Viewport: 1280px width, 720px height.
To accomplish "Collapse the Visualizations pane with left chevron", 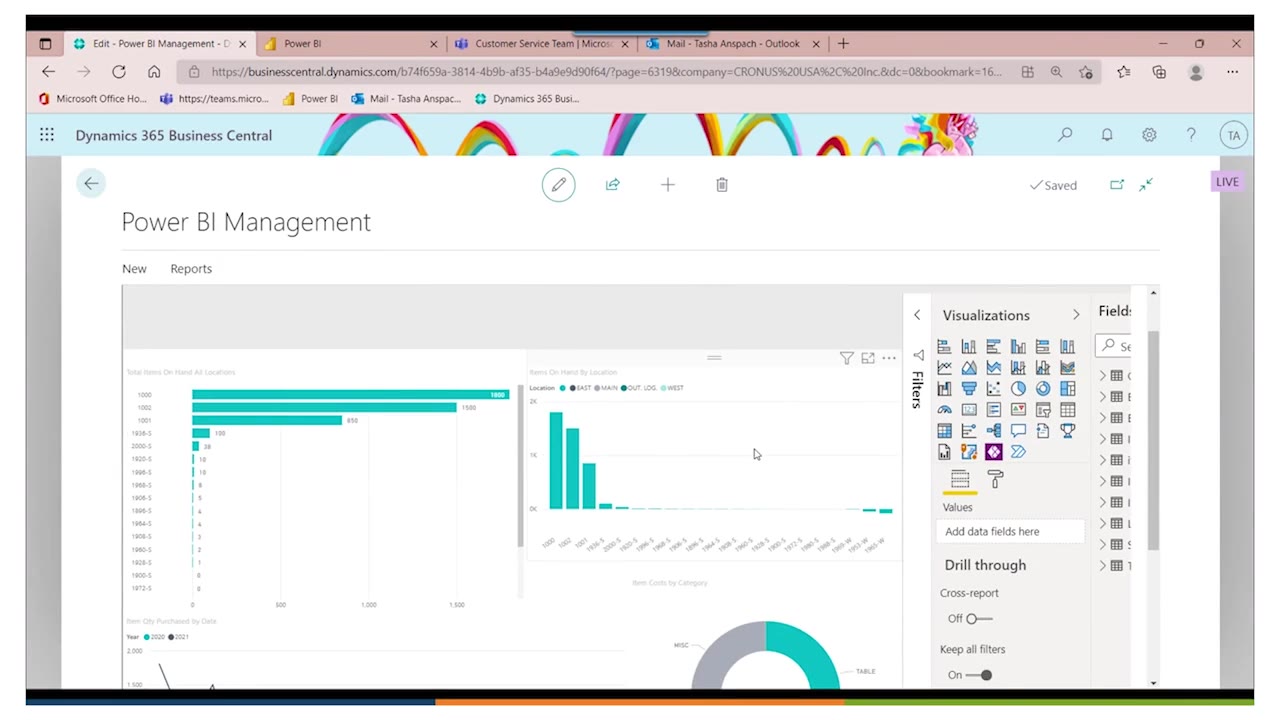I will (917, 315).
